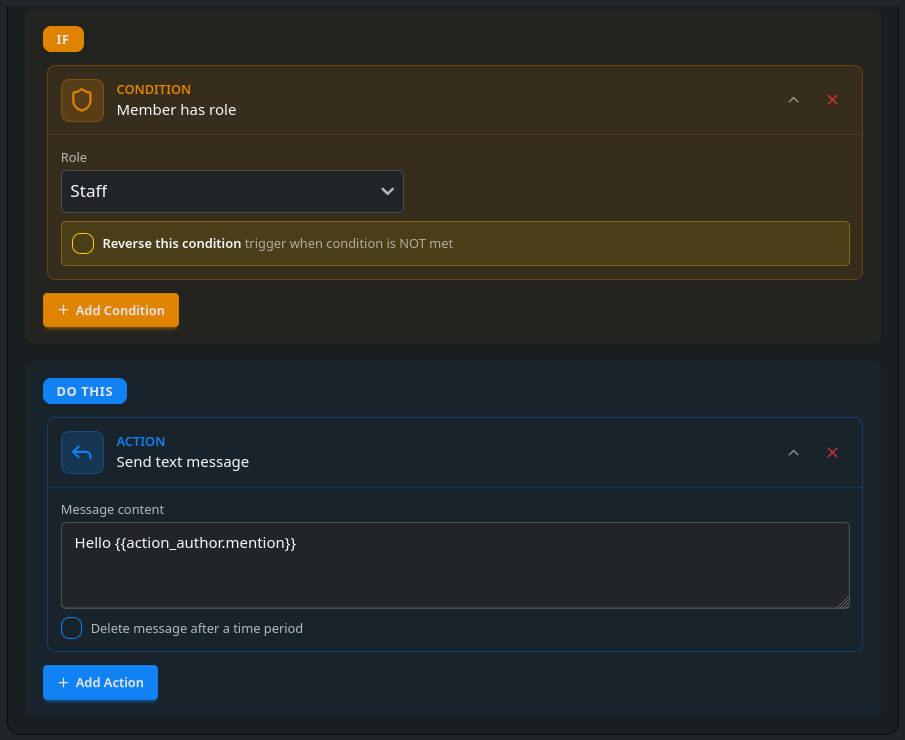Select the Send text message action title
Screen dimensions: 905x740
pos(183,462)
